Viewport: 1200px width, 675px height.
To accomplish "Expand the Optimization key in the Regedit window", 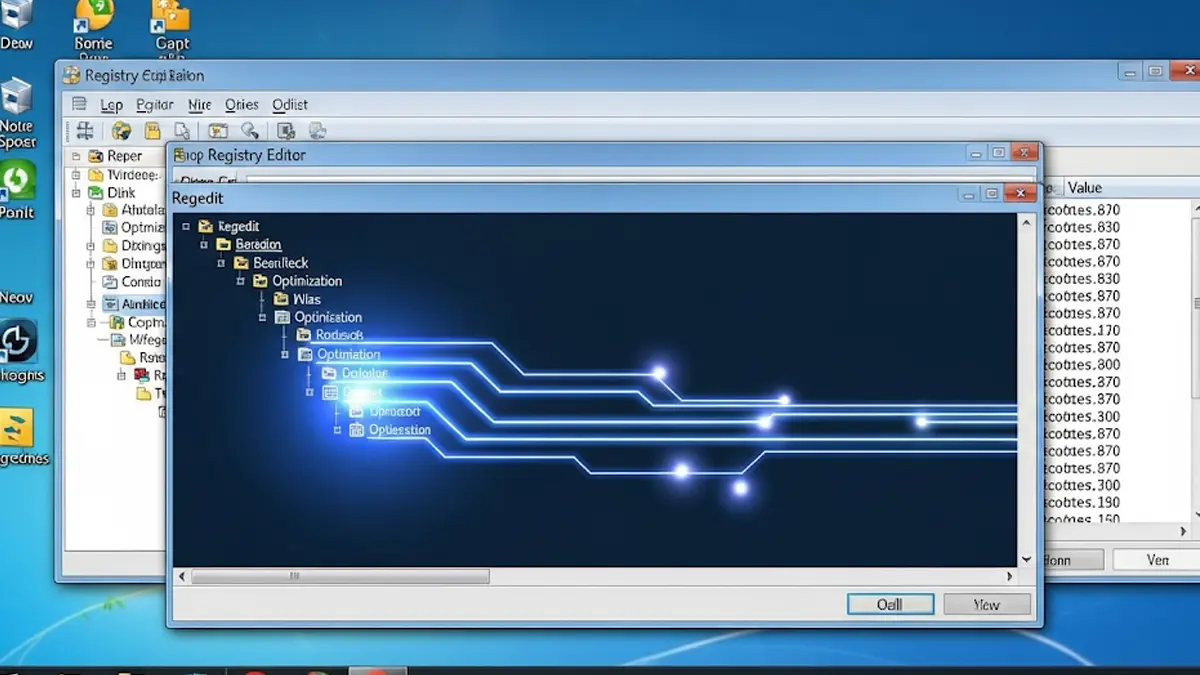I will pyautogui.click(x=240, y=281).
